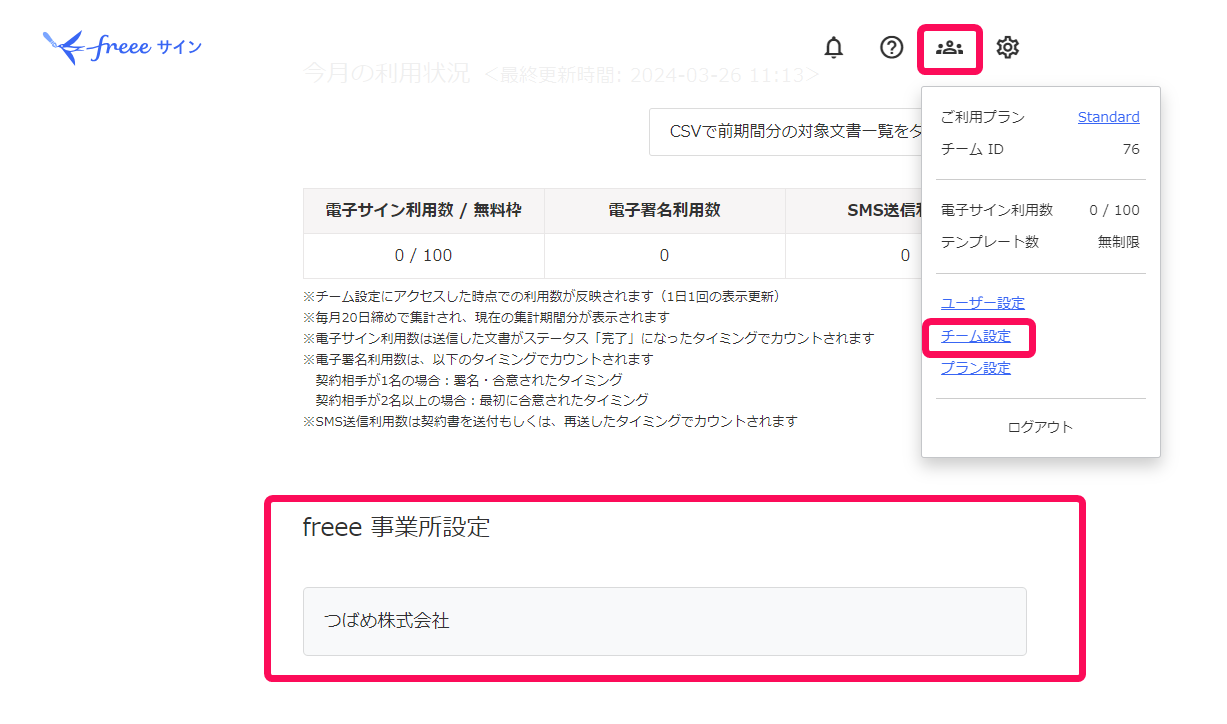Click the SMS送信利用数 note line
This screenshot has height=724, width=1227.
point(550,421)
